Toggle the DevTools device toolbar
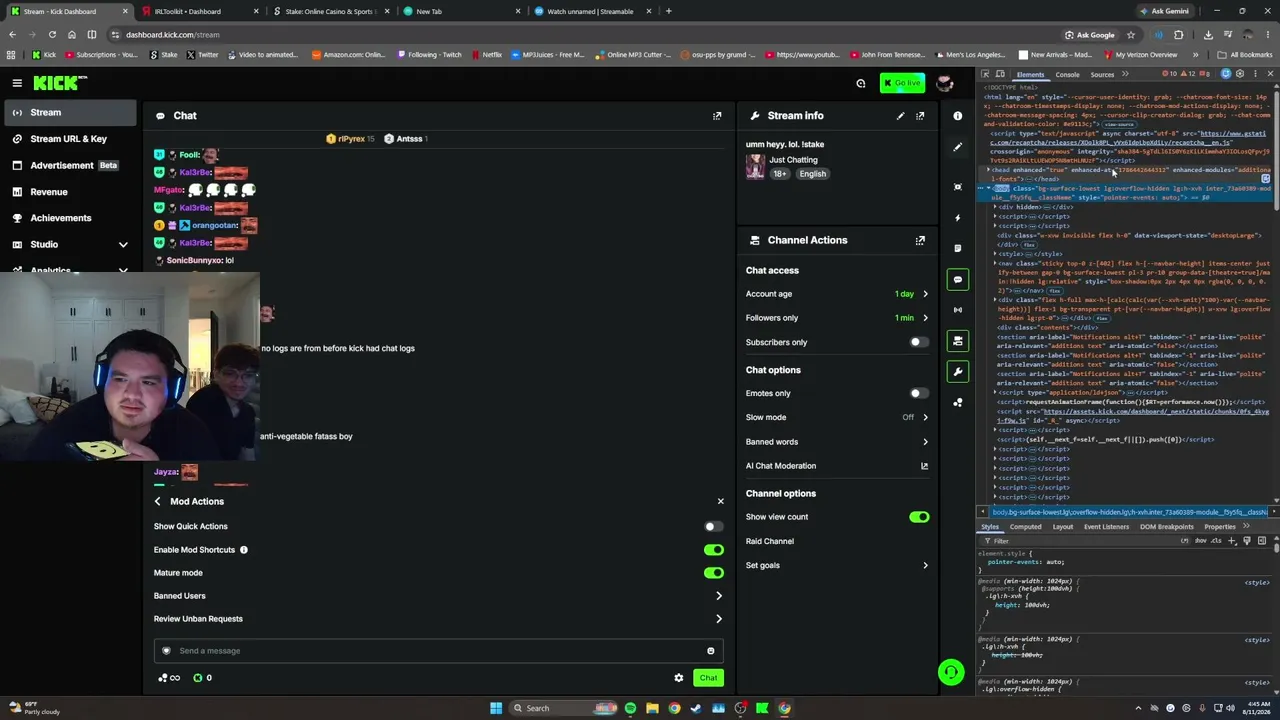The width and height of the screenshot is (1280, 720). click(x=1000, y=74)
